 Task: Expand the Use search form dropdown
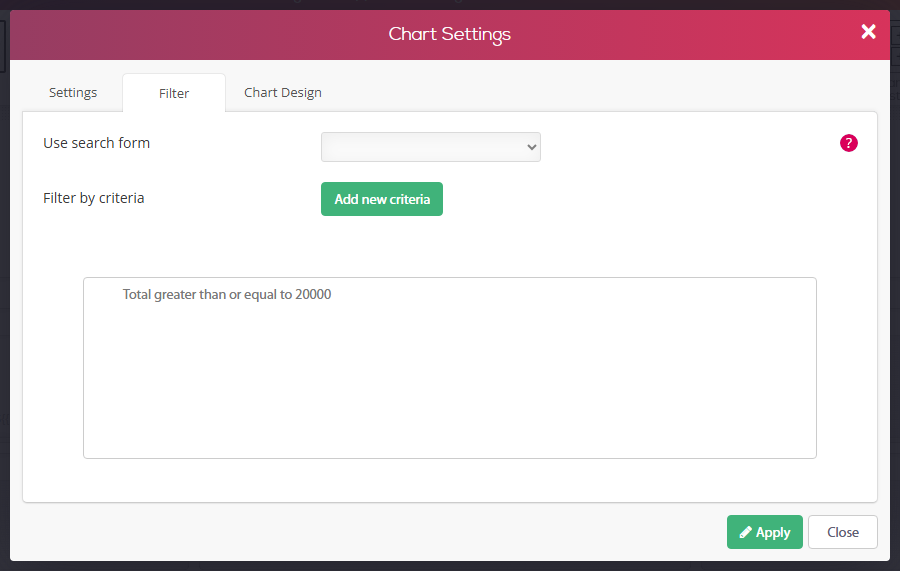[x=430, y=147]
